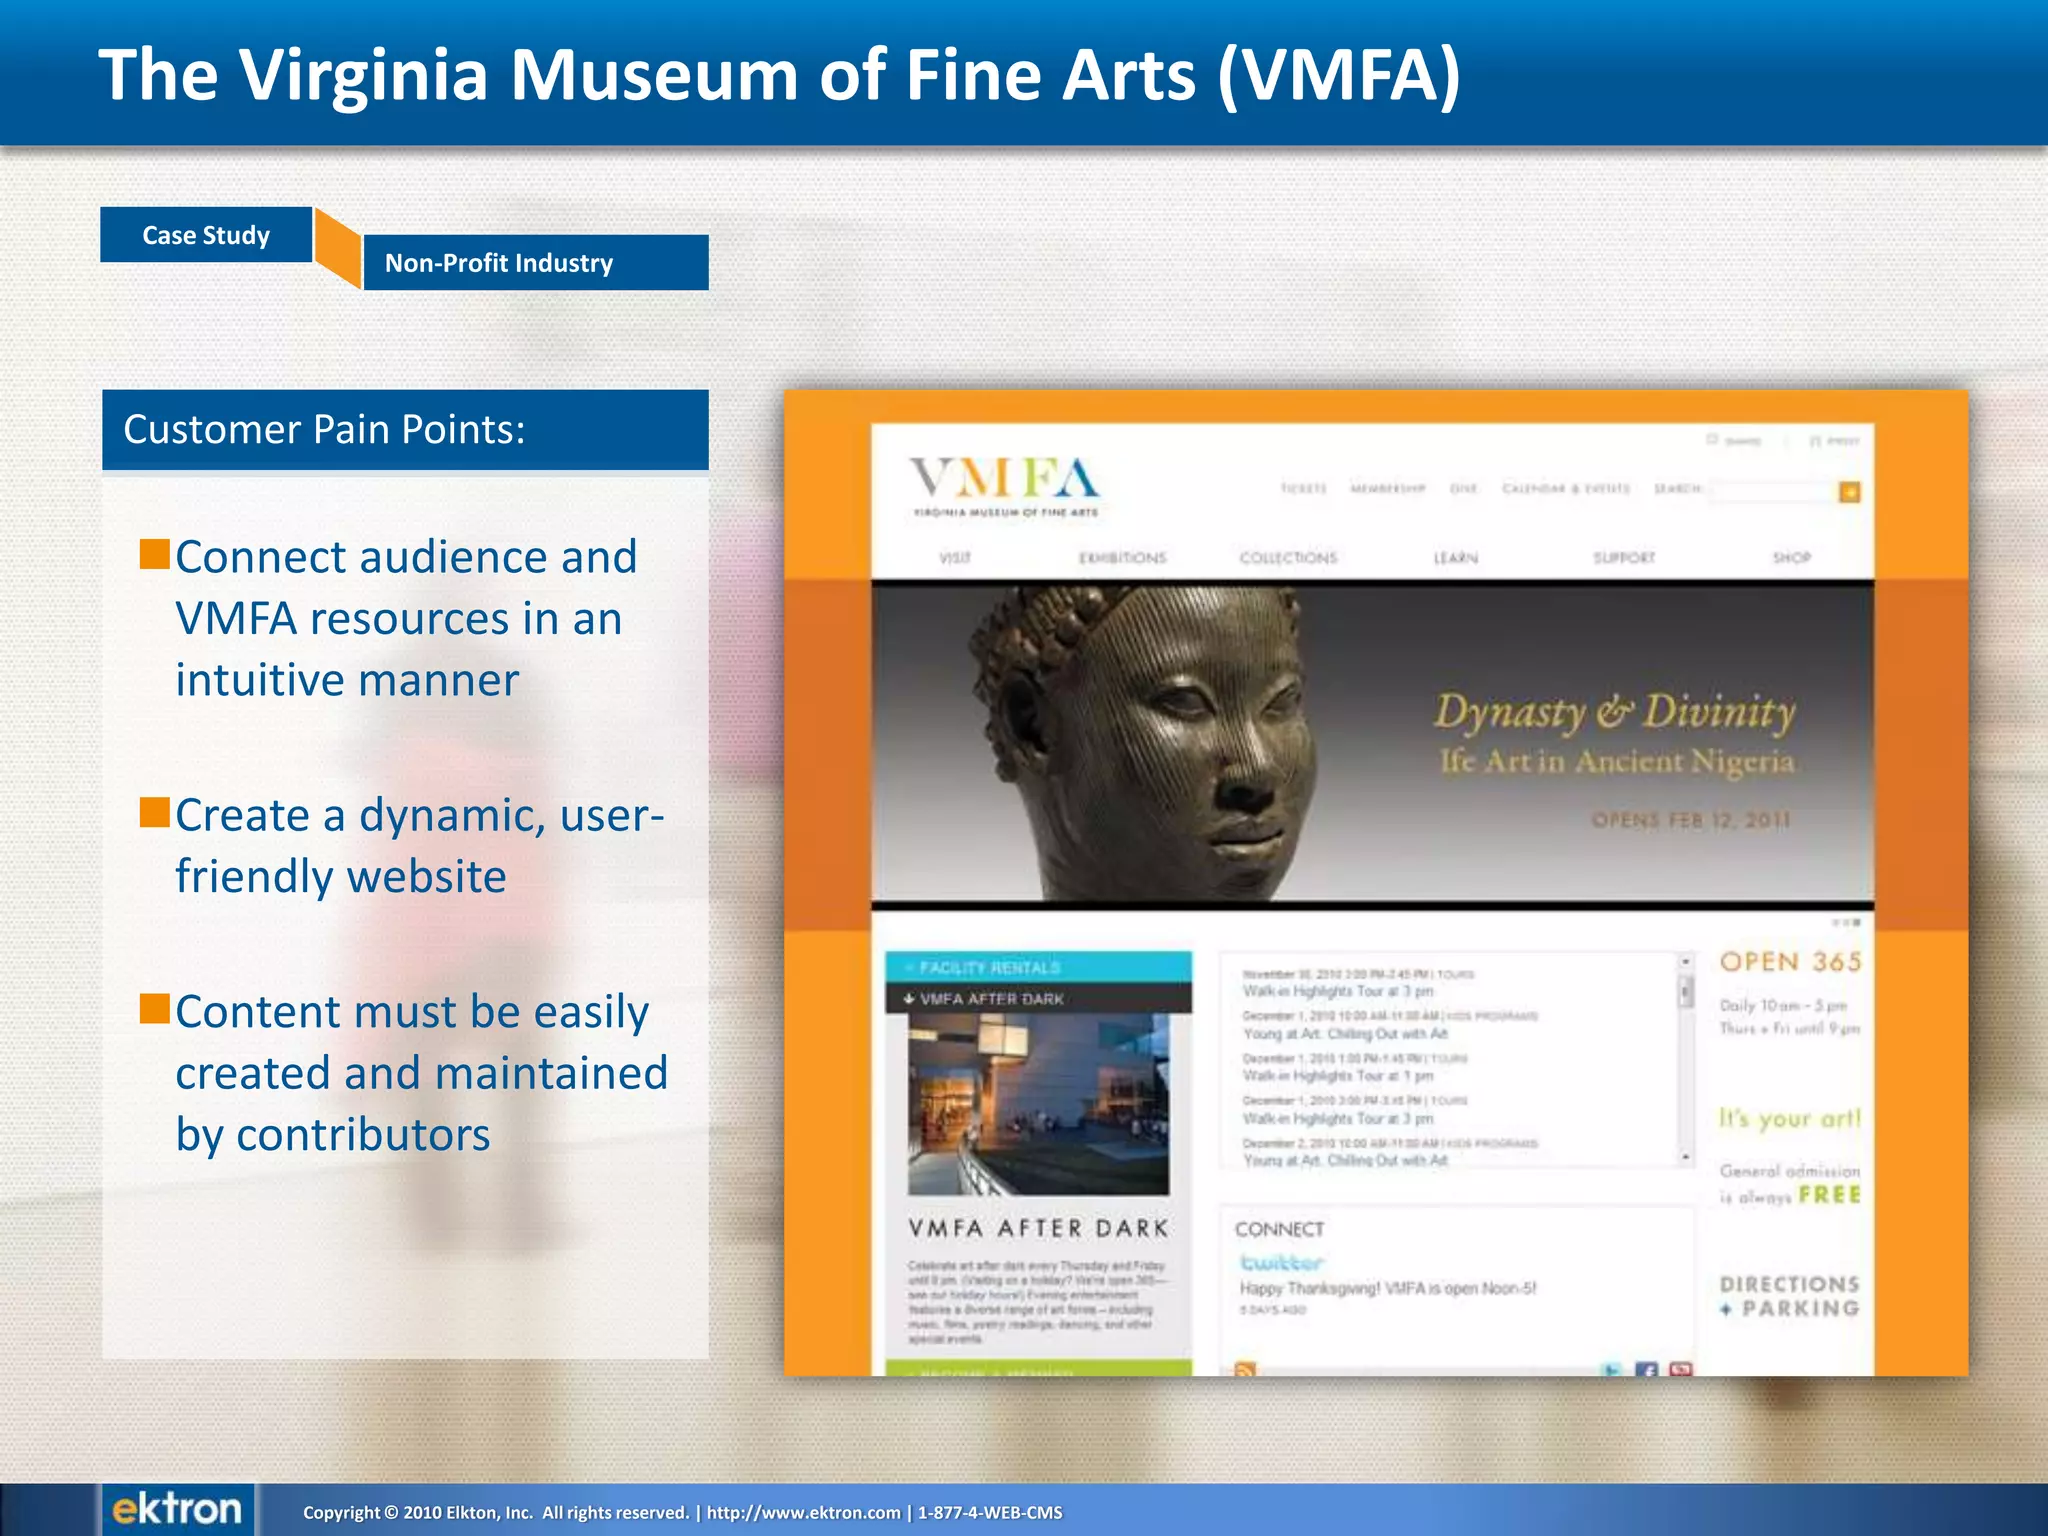The height and width of the screenshot is (1536, 2048).
Task: Click the orange arrow connector beside Case Study
Action: coord(337,248)
